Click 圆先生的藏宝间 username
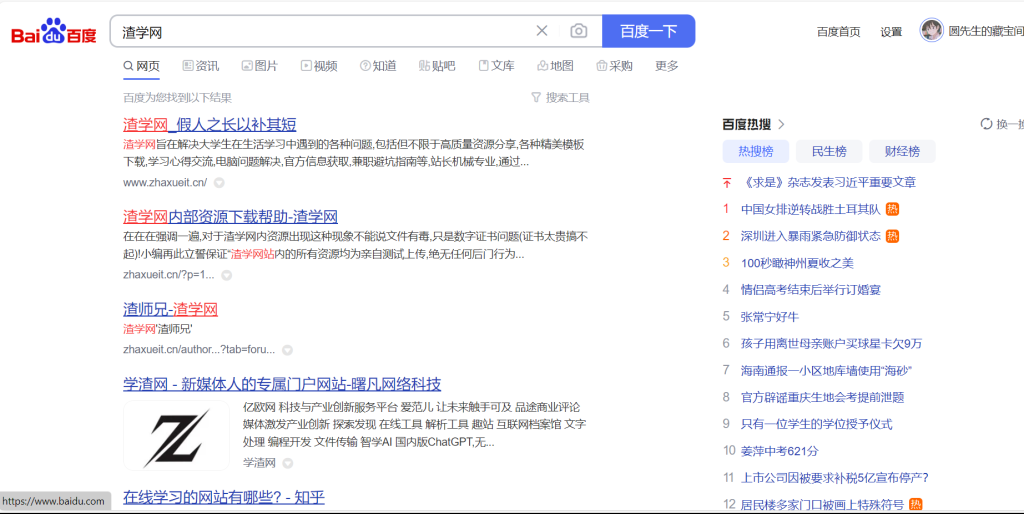This screenshot has height=514, width=1024. [986, 31]
